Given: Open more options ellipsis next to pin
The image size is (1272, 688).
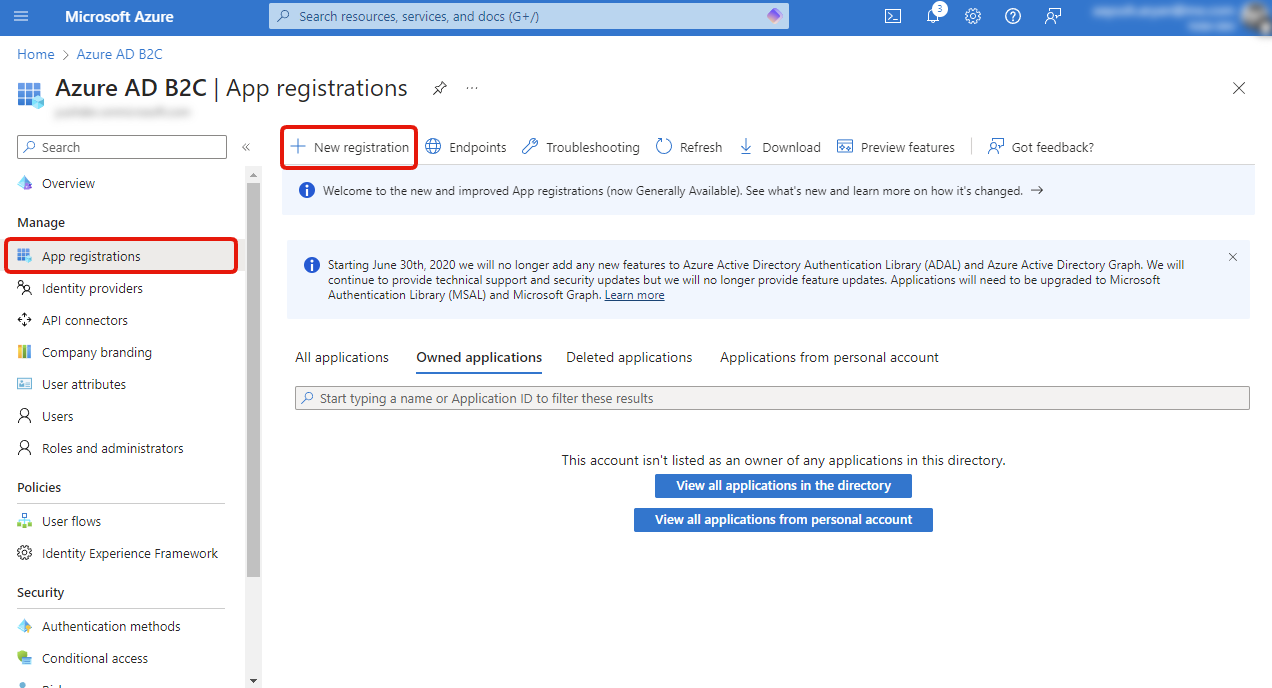Looking at the screenshot, I should click(471, 88).
